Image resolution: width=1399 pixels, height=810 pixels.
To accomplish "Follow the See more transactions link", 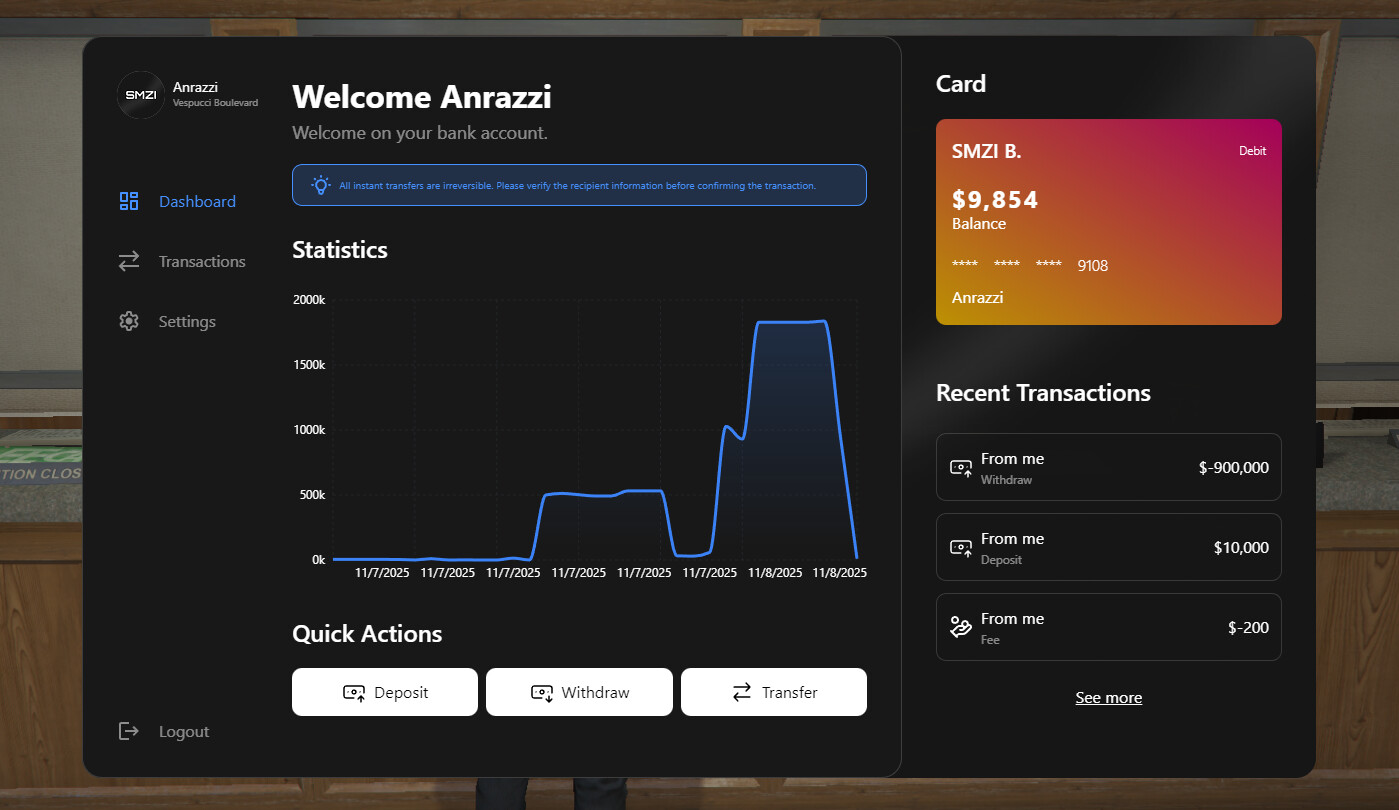I will (x=1108, y=697).
